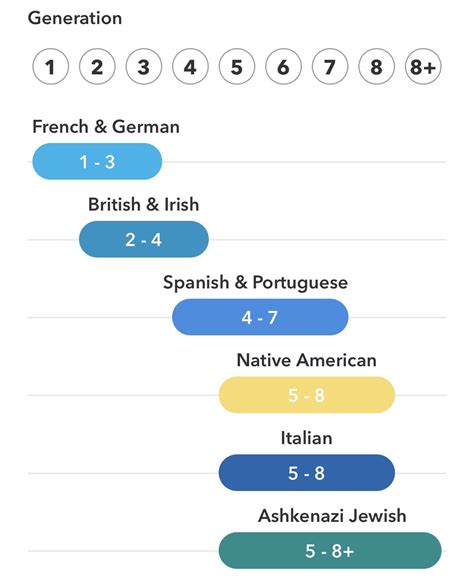Click the French & German label

[x=106, y=126]
